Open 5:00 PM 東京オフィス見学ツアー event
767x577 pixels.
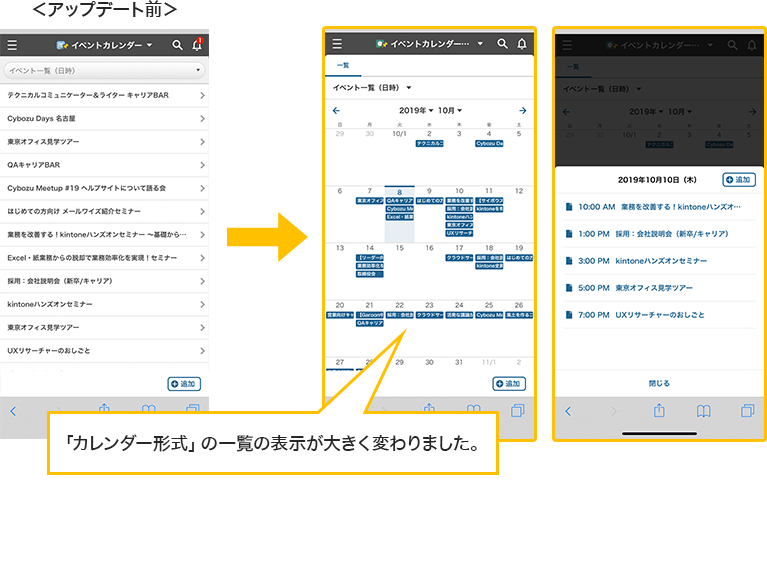pos(659,288)
